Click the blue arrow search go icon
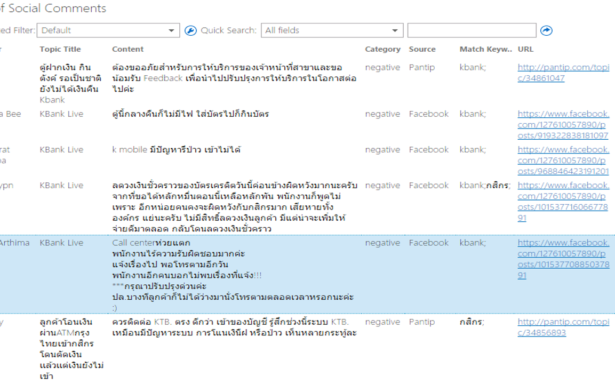This screenshot has width=615, height=384. click(546, 31)
